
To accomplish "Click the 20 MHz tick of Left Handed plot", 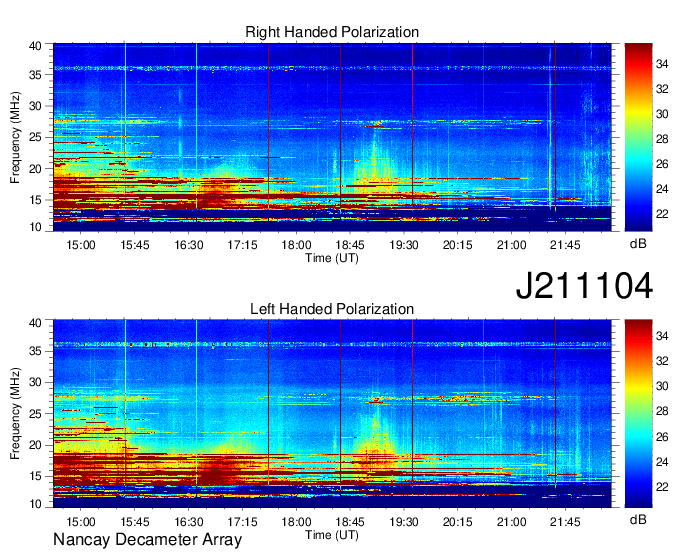I will coord(35,445).
